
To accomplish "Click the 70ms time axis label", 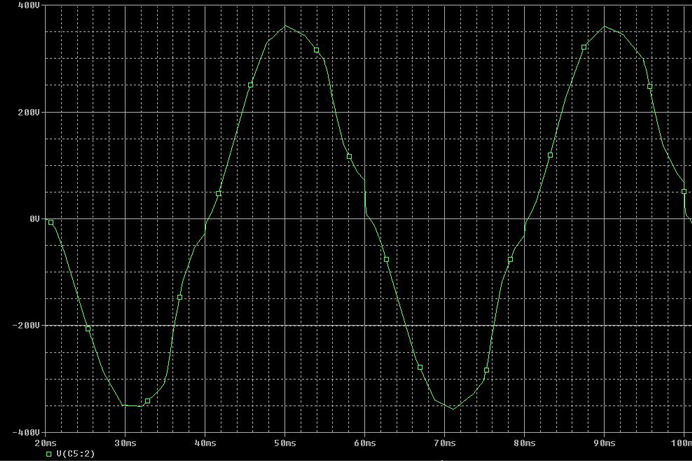I will (x=444, y=443).
